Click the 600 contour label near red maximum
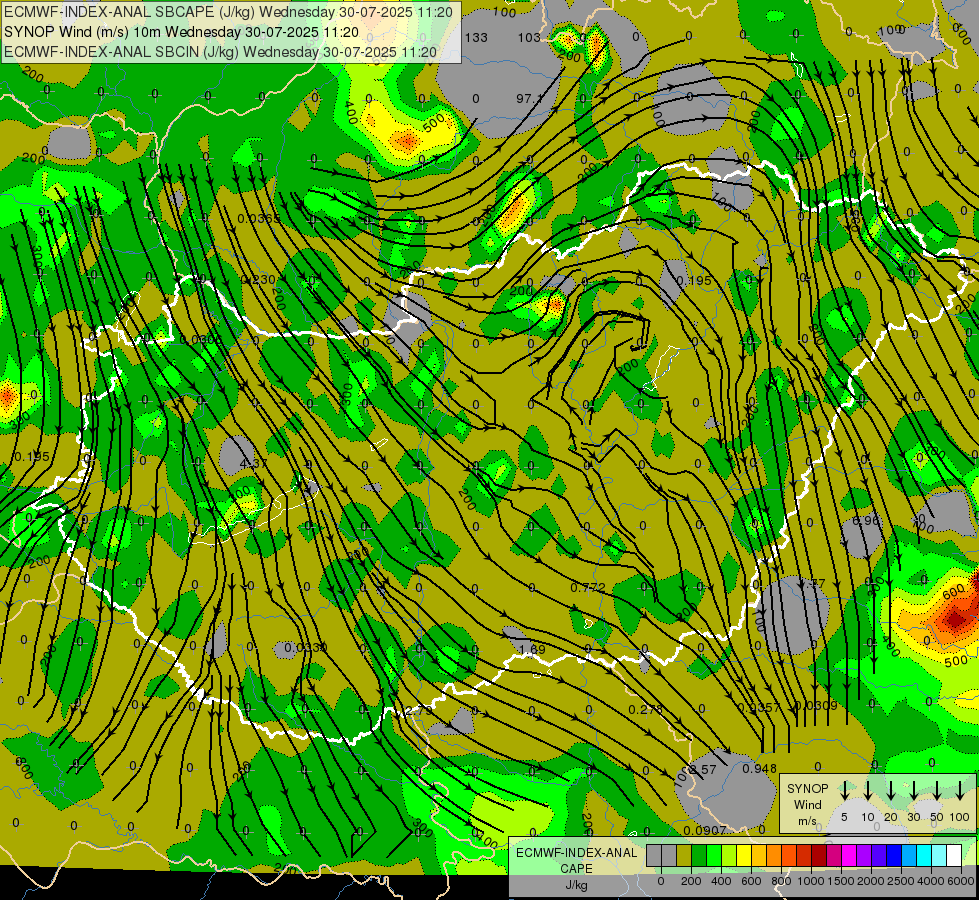 (954, 594)
